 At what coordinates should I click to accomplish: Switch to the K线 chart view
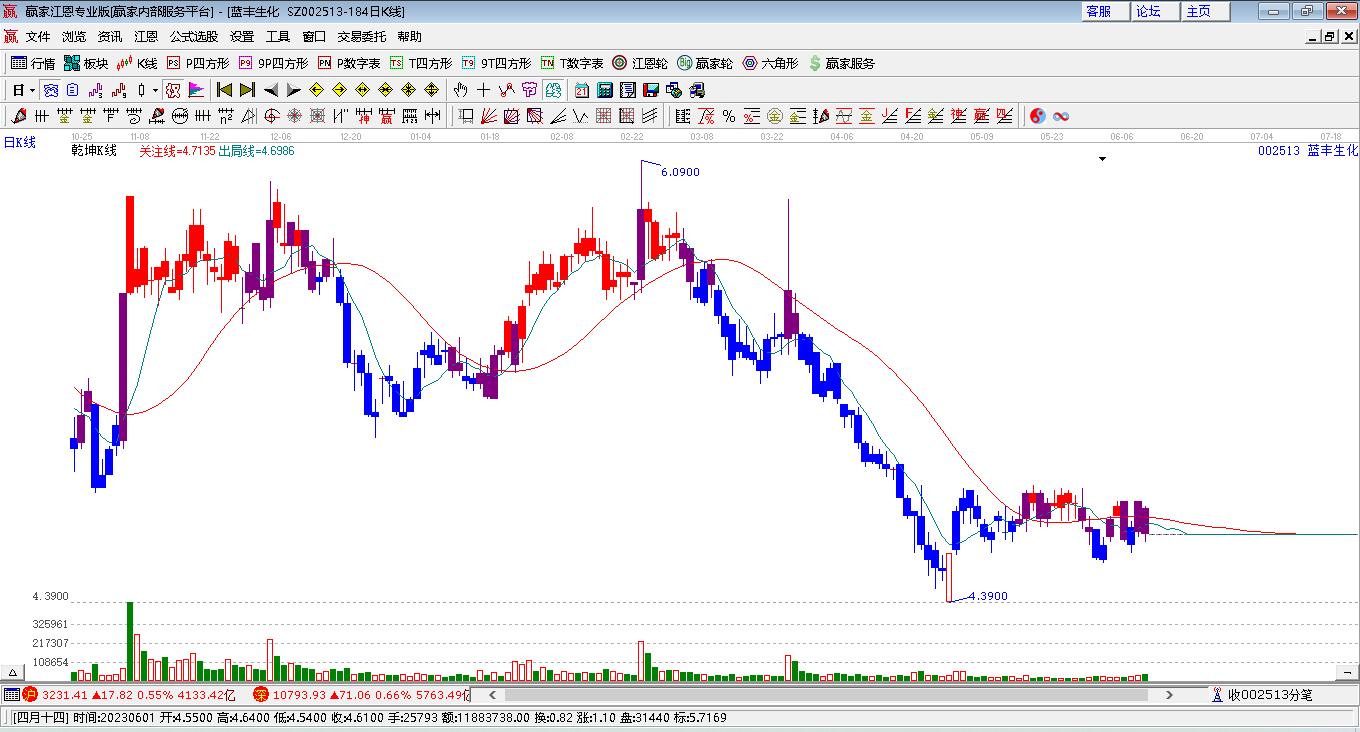137,63
